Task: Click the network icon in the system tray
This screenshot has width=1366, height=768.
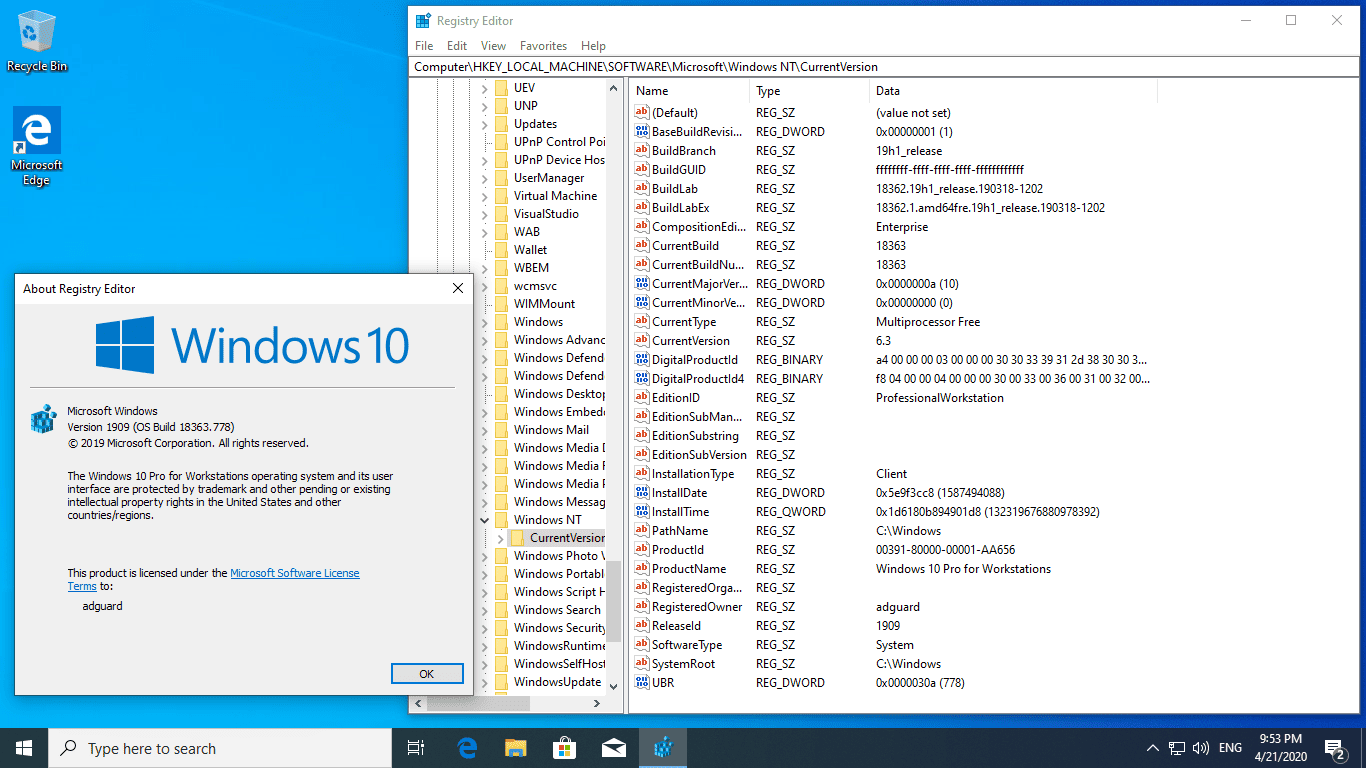Action: 1177,748
